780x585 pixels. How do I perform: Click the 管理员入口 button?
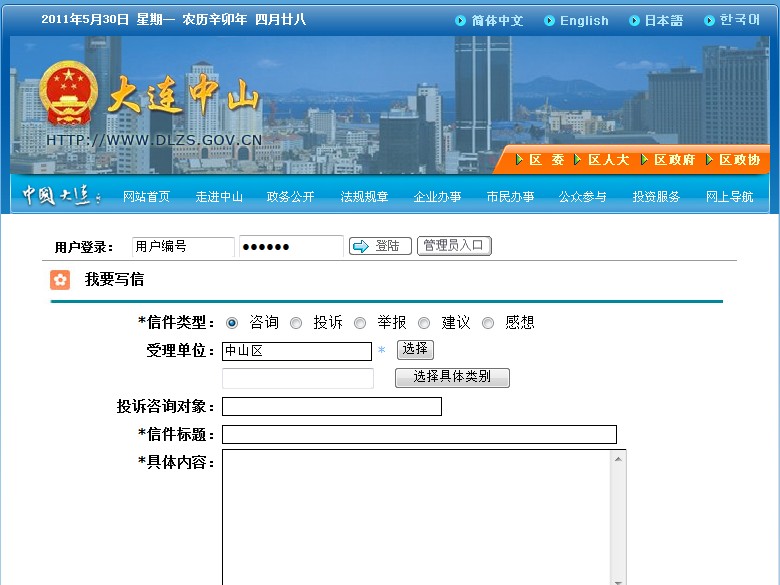[x=454, y=246]
